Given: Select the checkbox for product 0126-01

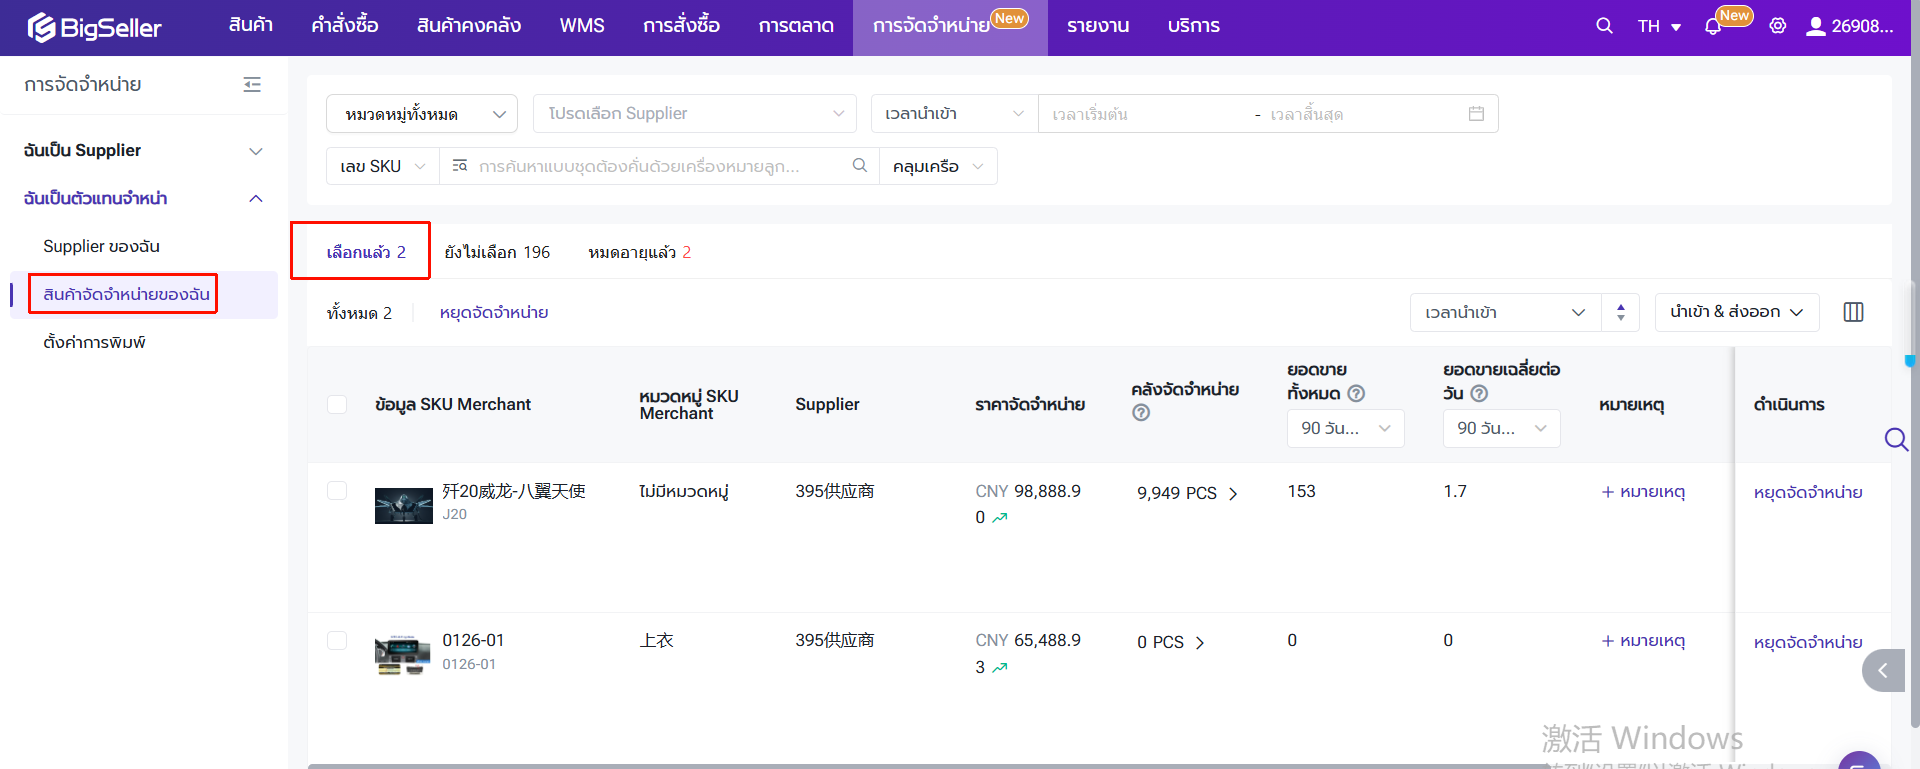Looking at the screenshot, I should click(x=337, y=640).
